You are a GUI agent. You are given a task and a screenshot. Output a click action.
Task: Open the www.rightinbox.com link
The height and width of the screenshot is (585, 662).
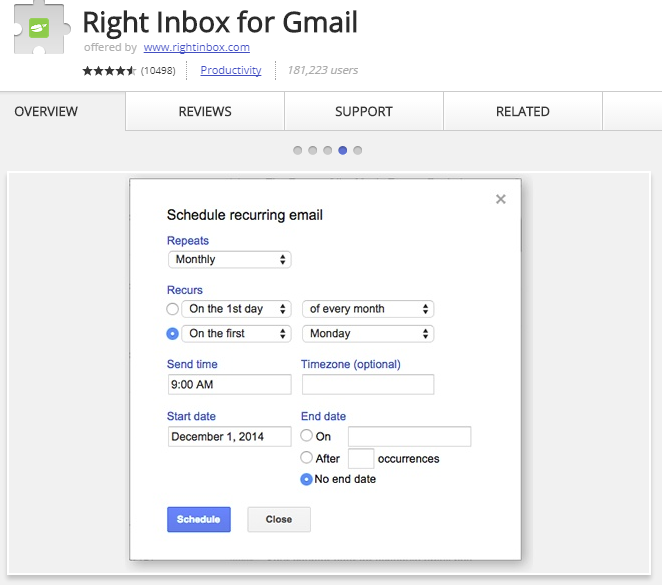tap(197, 47)
